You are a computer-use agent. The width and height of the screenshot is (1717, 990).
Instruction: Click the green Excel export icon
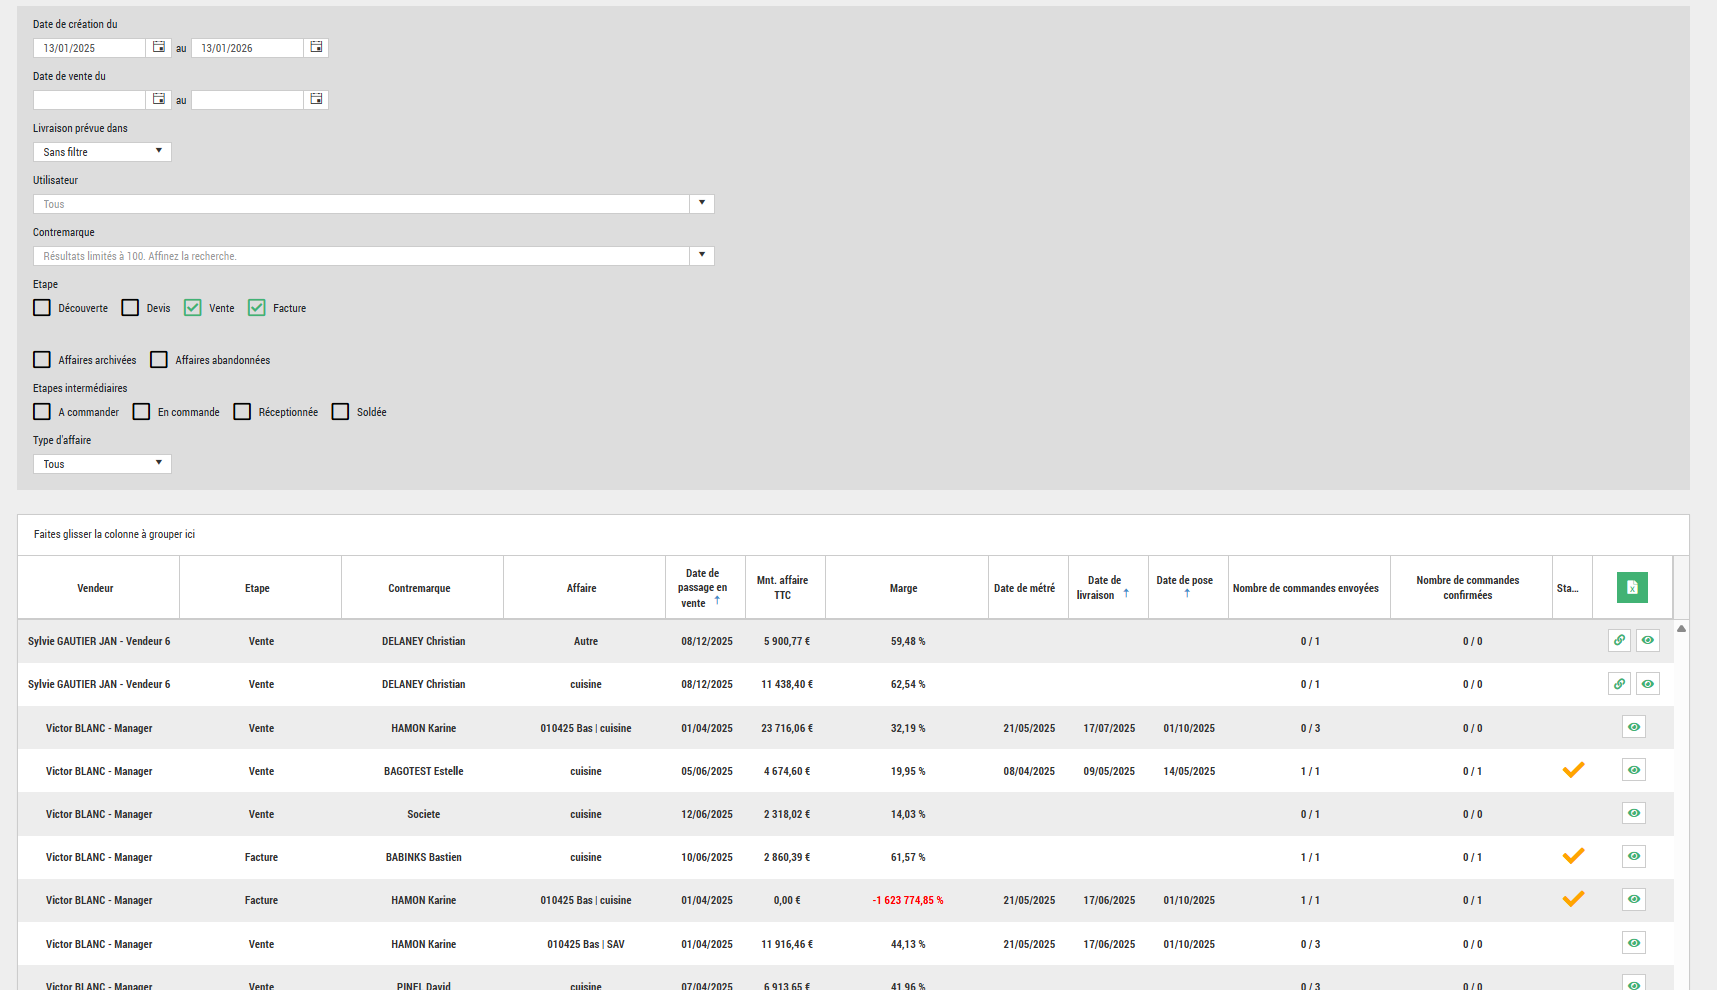(1632, 588)
